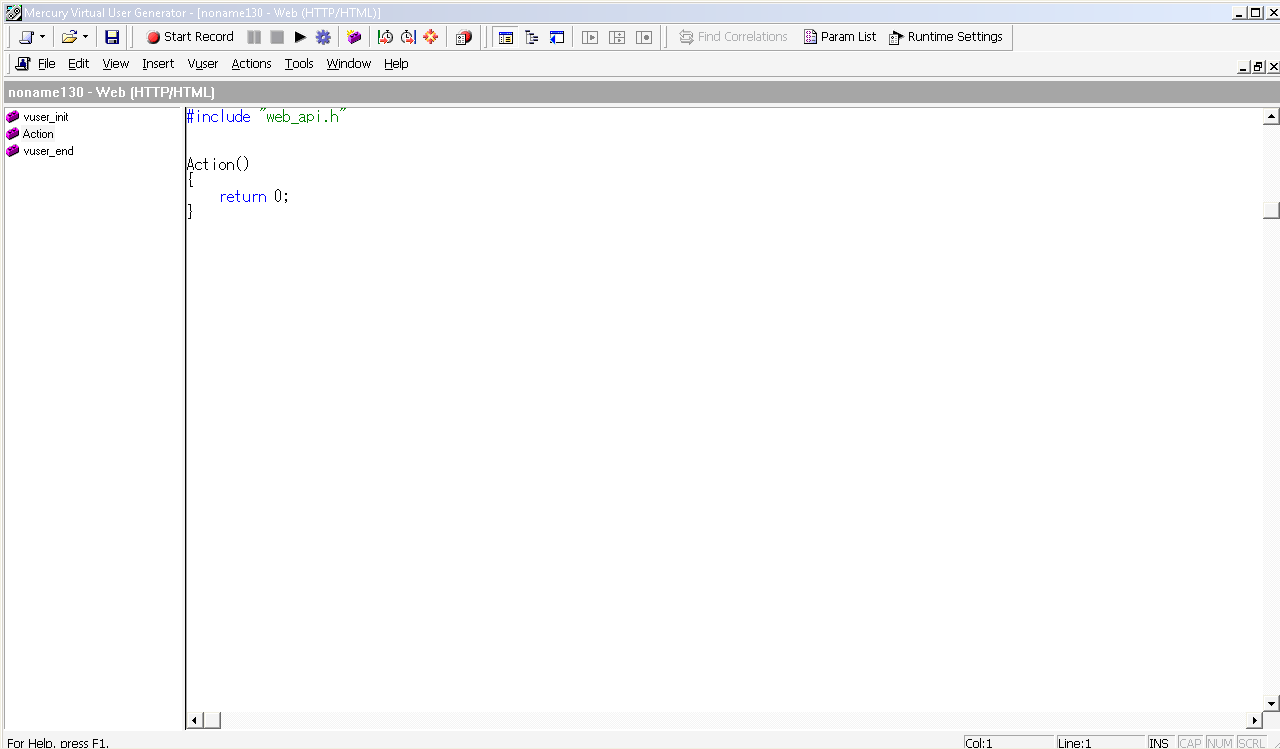The height and width of the screenshot is (749, 1280).
Task: Click the New script icon
Action: 26,37
